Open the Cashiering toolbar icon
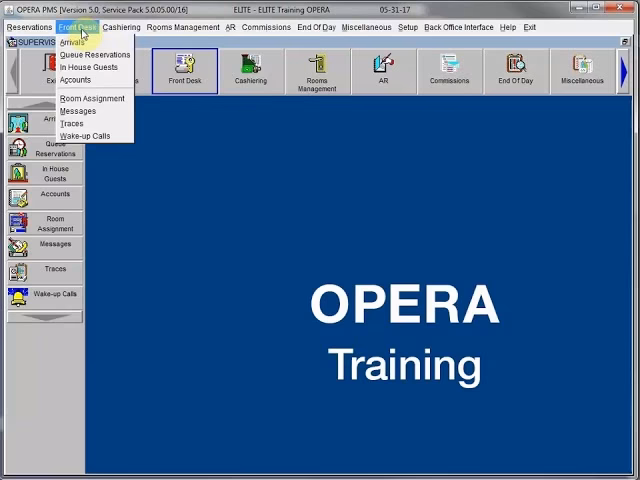Viewport: 640px width, 480px height. [250, 69]
